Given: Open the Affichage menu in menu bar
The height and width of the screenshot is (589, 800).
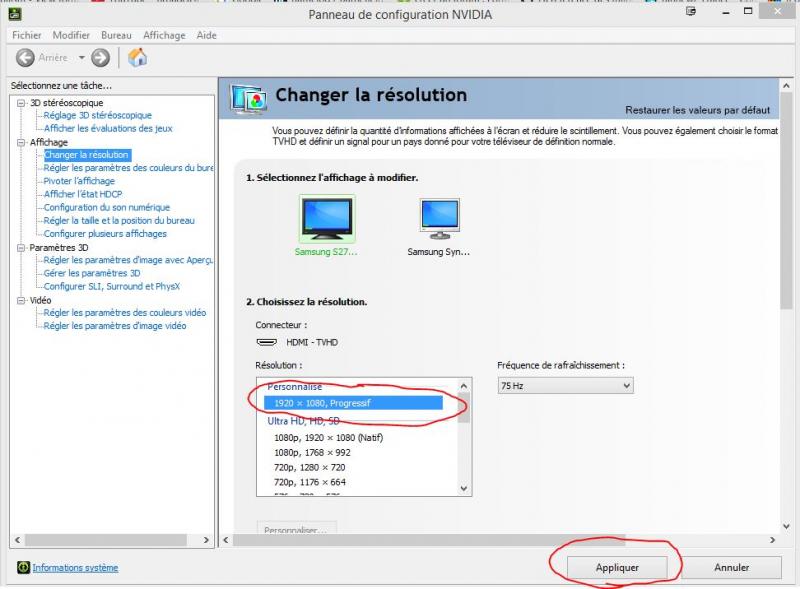Looking at the screenshot, I should tap(164, 35).
